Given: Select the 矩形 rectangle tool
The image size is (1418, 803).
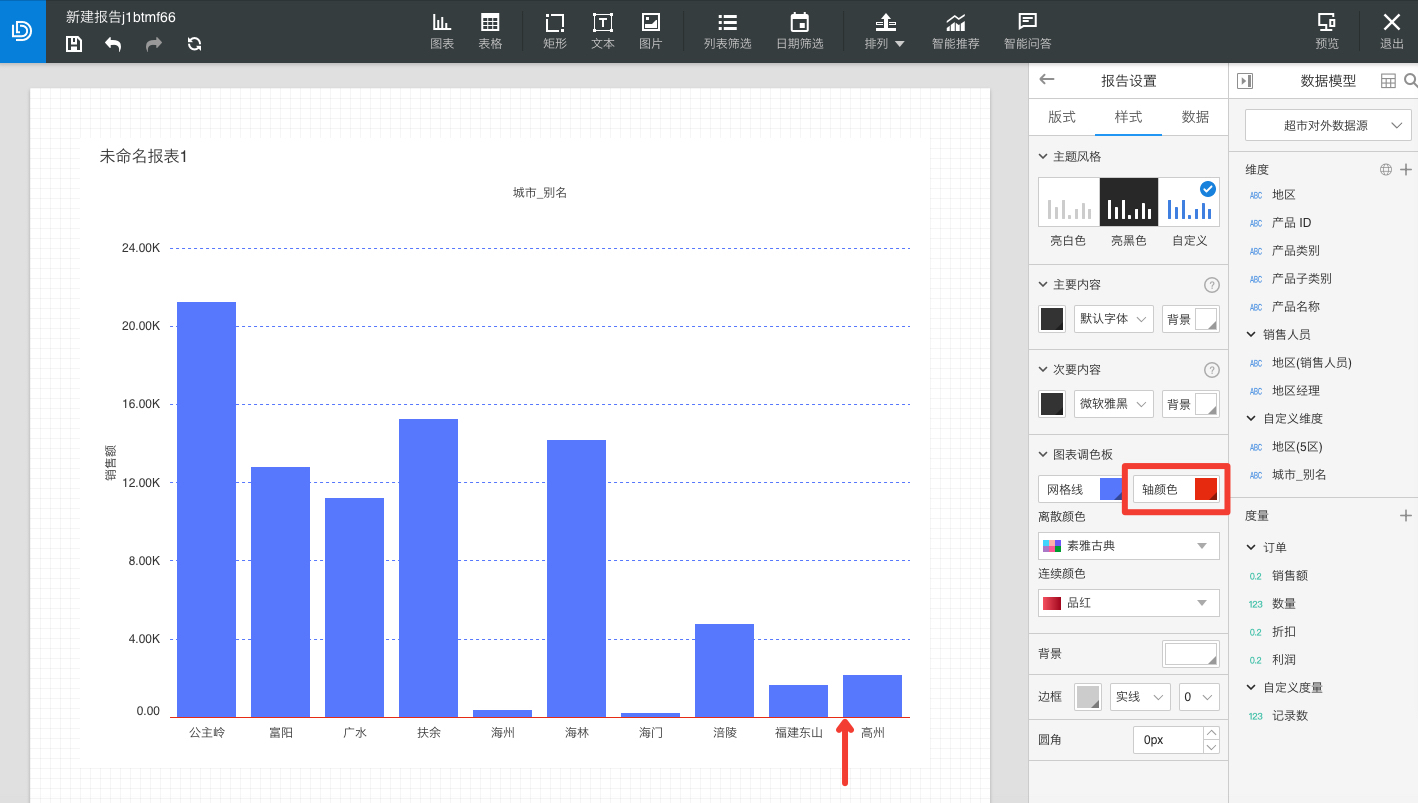Looking at the screenshot, I should point(555,31).
